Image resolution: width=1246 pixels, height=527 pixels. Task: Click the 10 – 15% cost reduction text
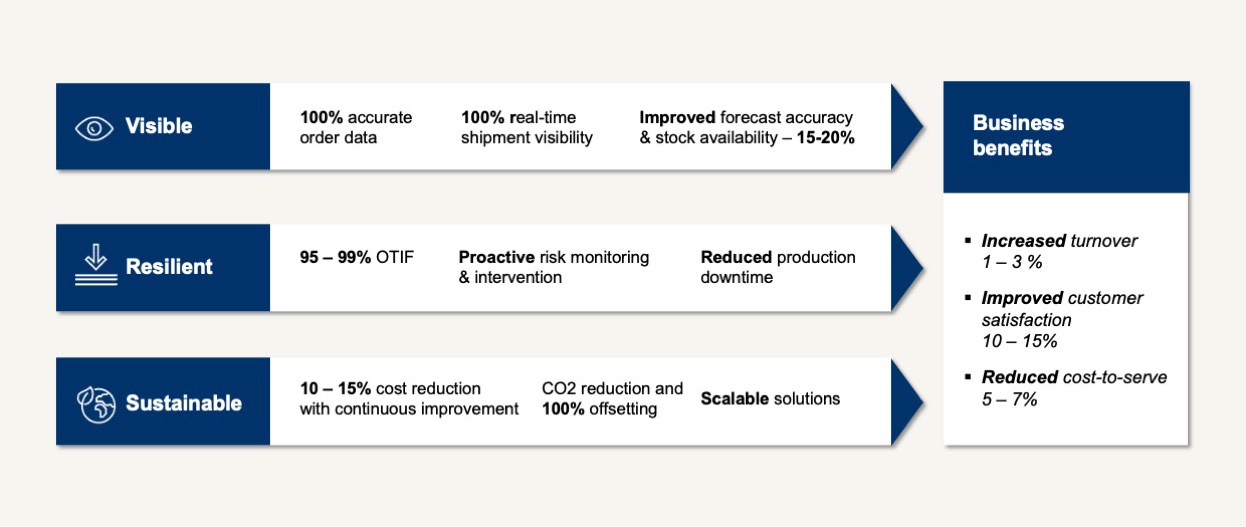409,398
